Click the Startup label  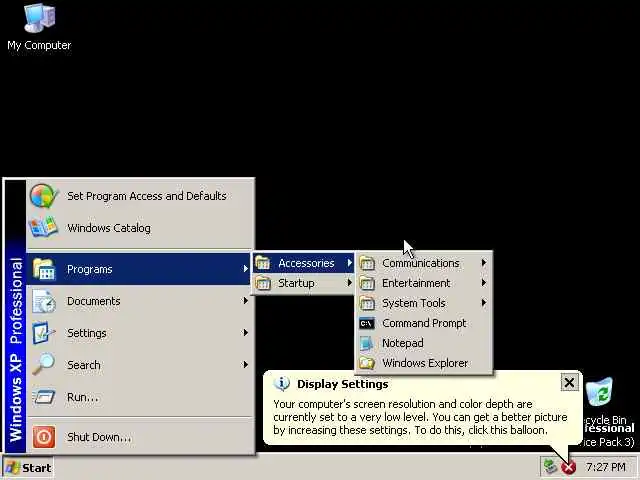(x=296, y=283)
